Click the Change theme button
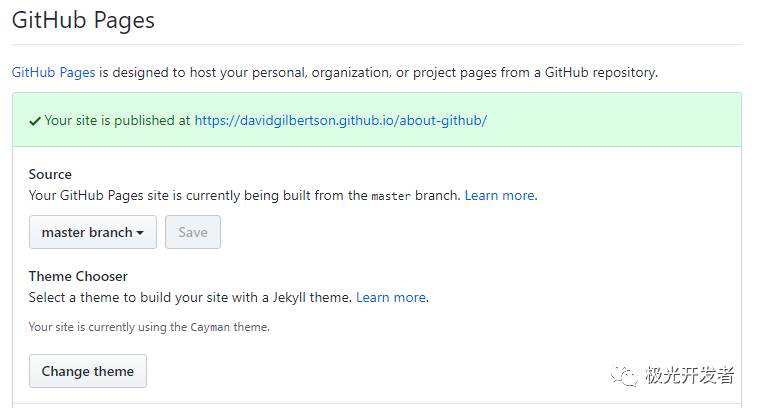 88,371
